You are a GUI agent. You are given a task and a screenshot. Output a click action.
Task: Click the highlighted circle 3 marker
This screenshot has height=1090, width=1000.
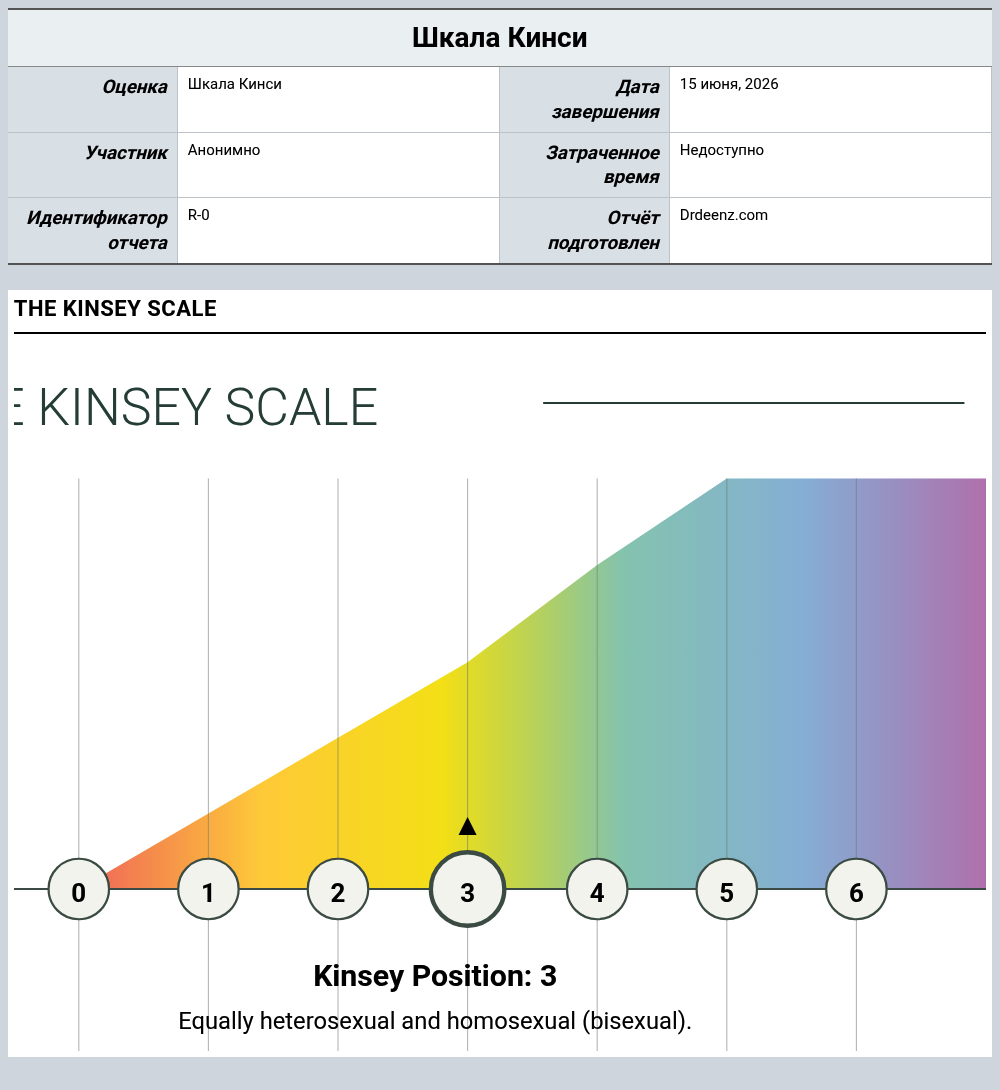[468, 889]
